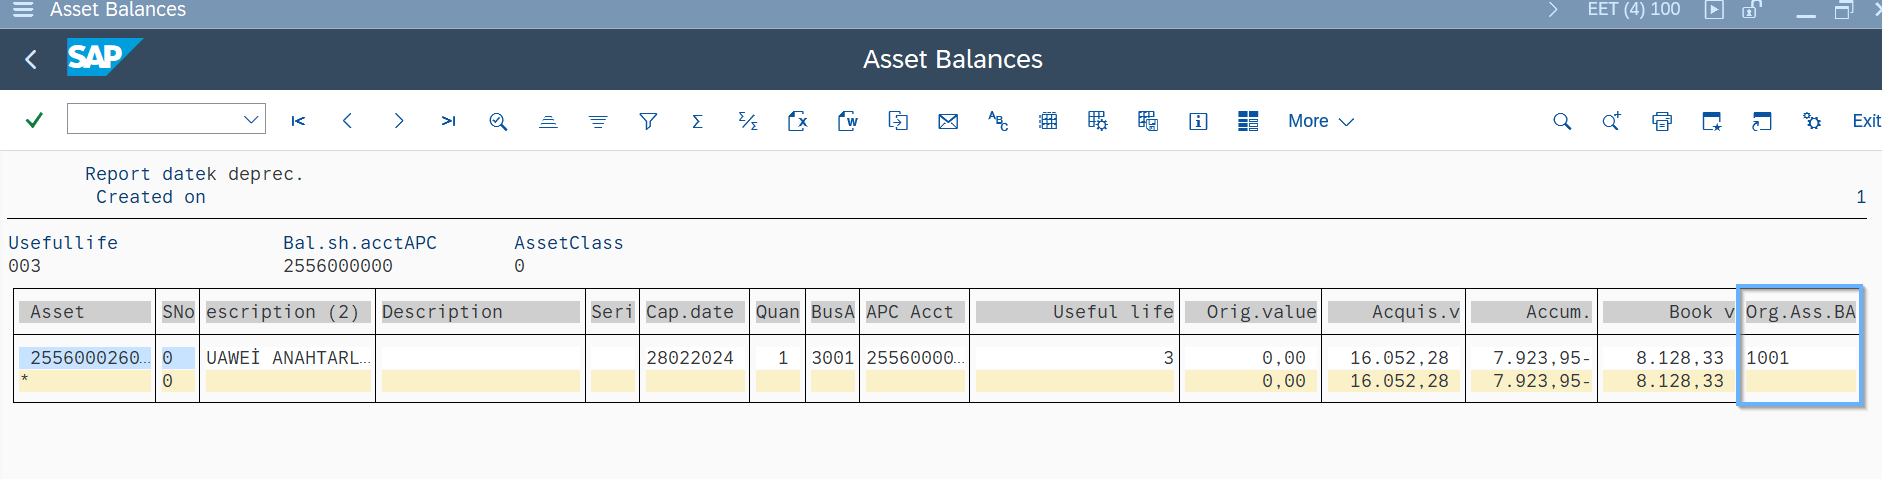
Task: Open Word processing export icon
Action: (x=847, y=121)
